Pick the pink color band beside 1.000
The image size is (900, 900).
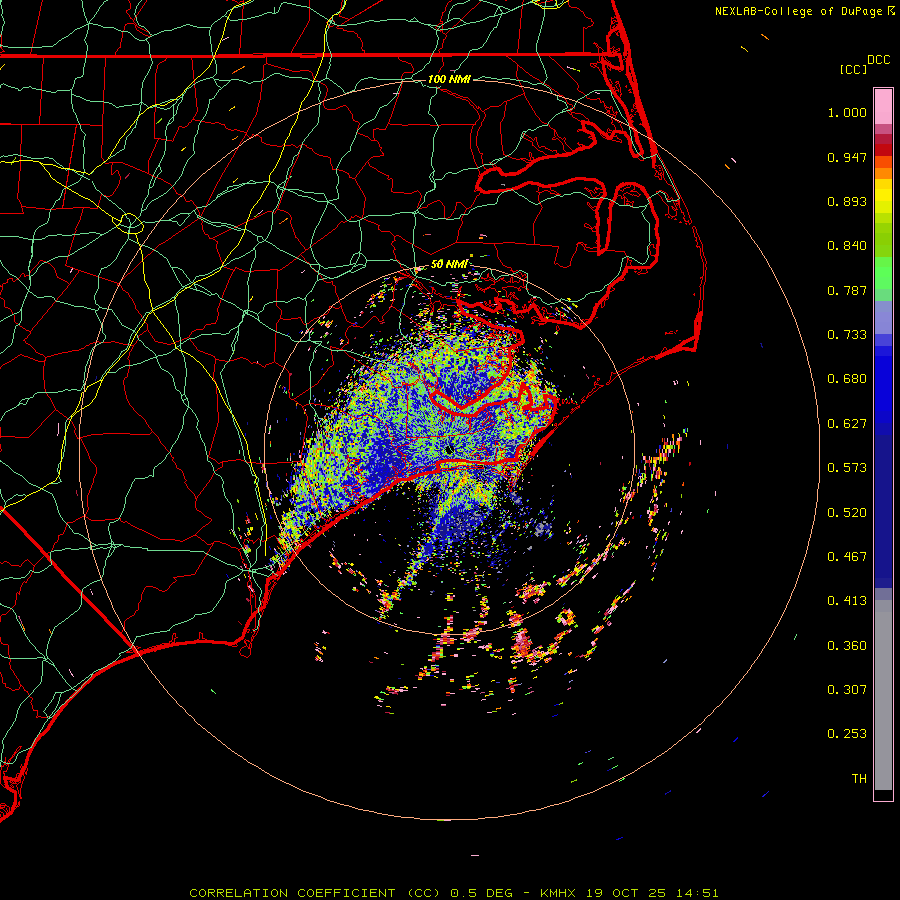[883, 107]
